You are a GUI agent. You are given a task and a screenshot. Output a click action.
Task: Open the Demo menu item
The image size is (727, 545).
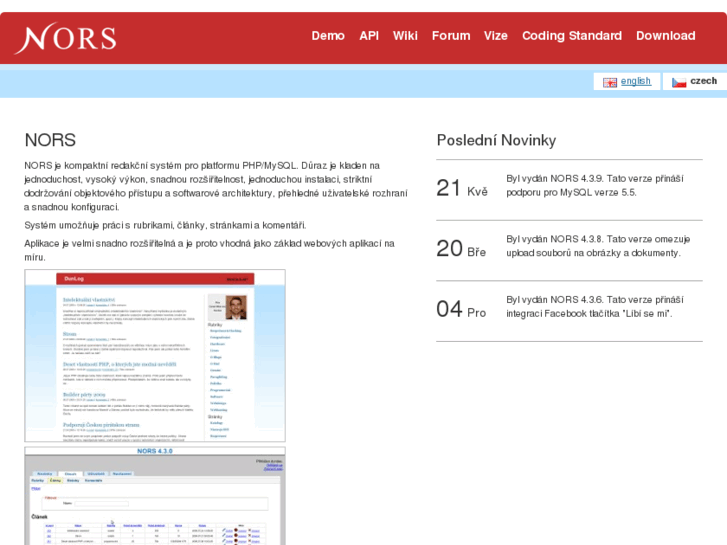point(328,36)
